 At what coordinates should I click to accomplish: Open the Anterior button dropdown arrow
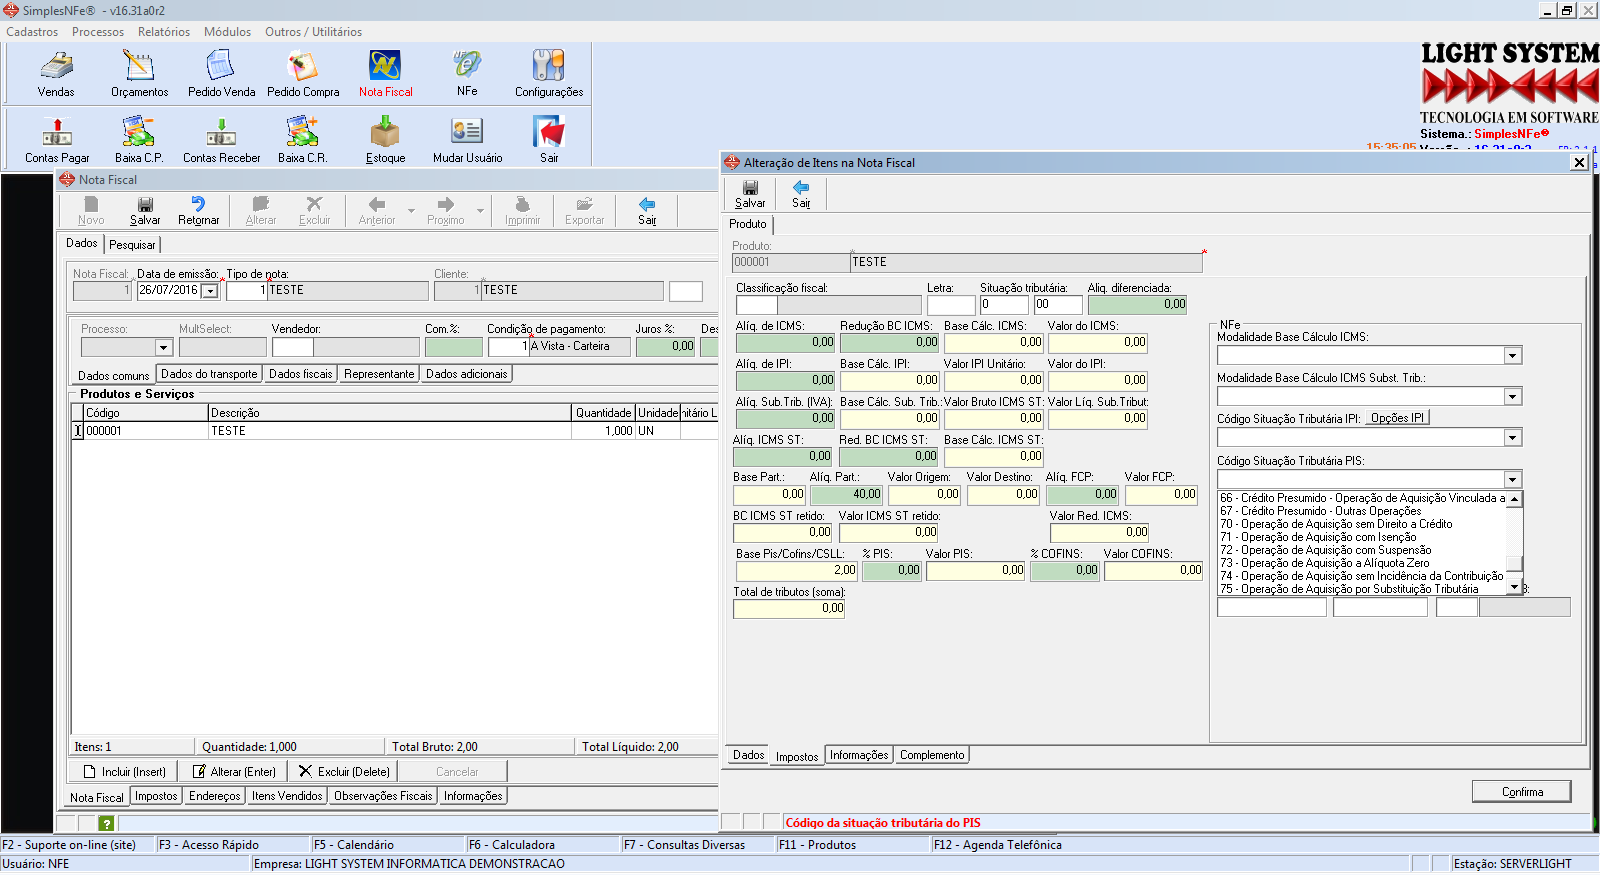[x=411, y=211]
